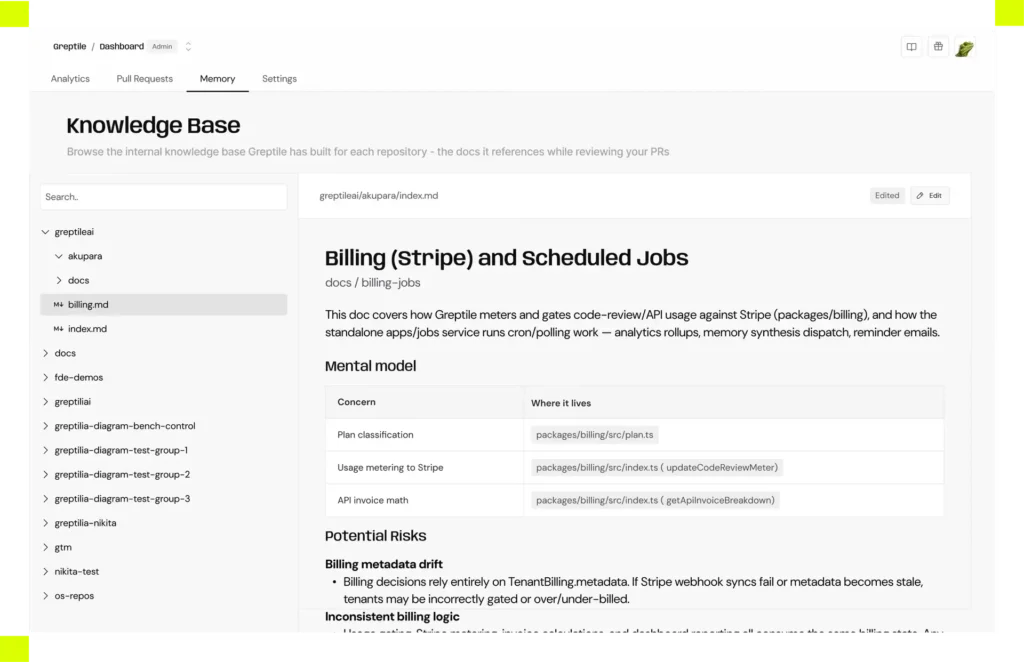Click the greptileai/akupara/index.md file path
Viewport: 1024px width, 662px height.
tap(379, 196)
